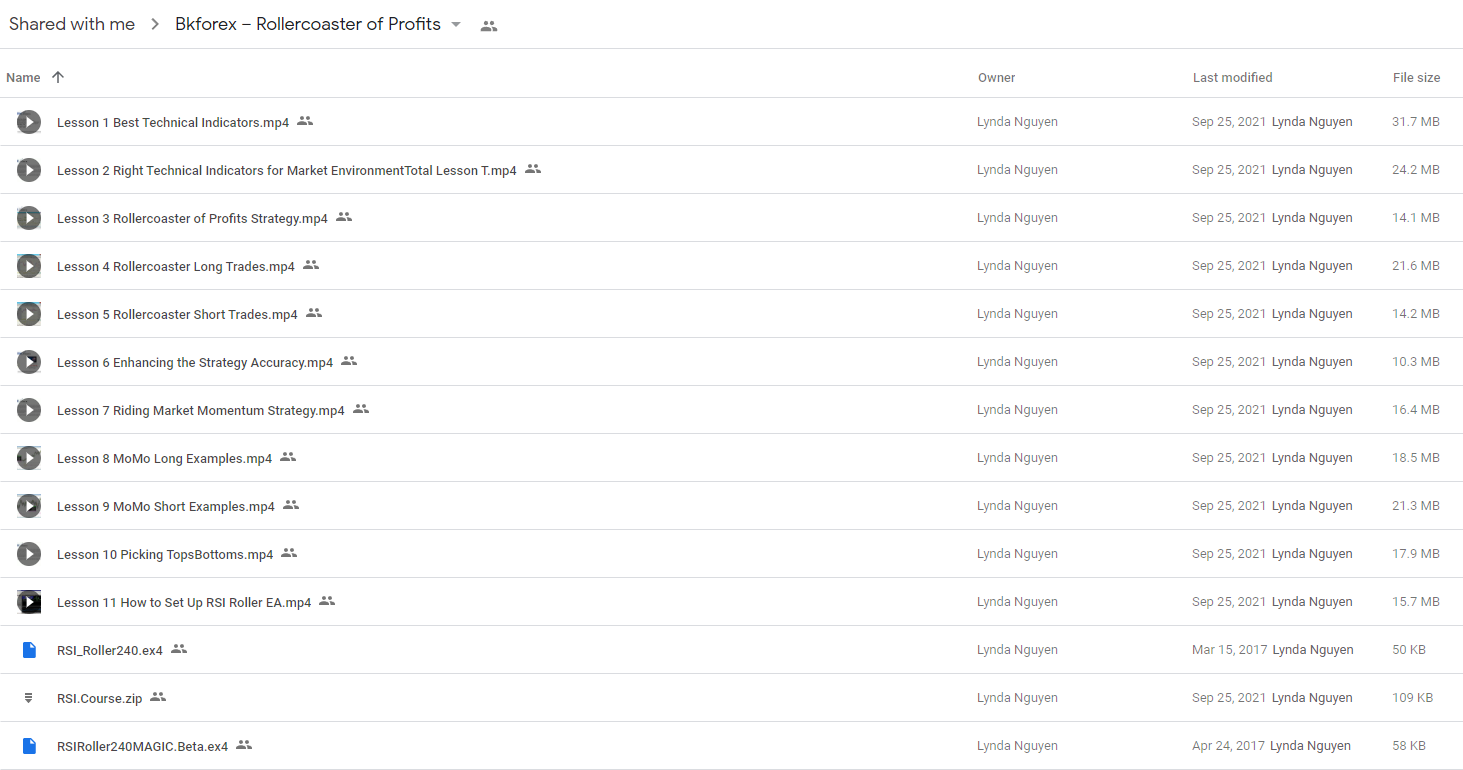Click the video icon for Lesson 6
Viewport: 1463px width, 770px height.
[x=29, y=362]
